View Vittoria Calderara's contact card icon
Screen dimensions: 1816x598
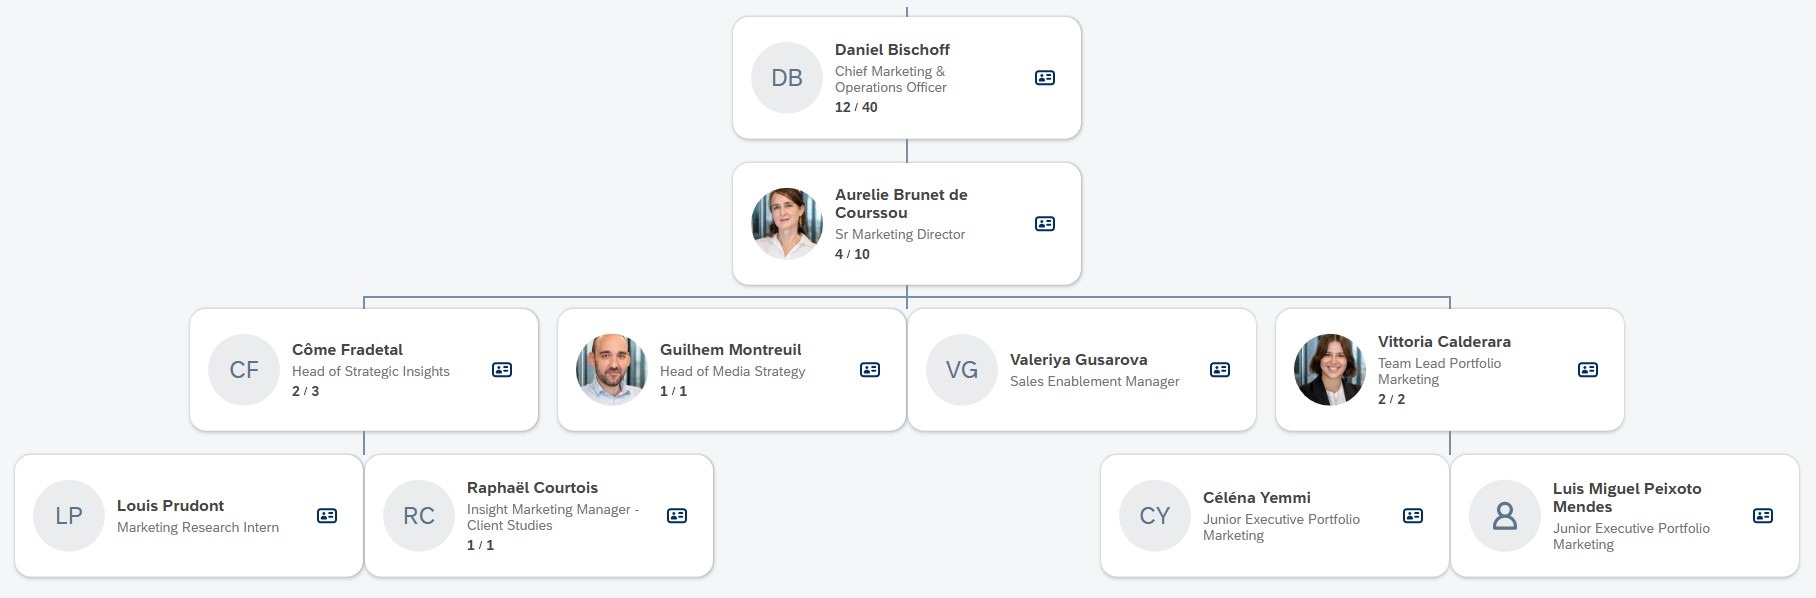(1588, 370)
